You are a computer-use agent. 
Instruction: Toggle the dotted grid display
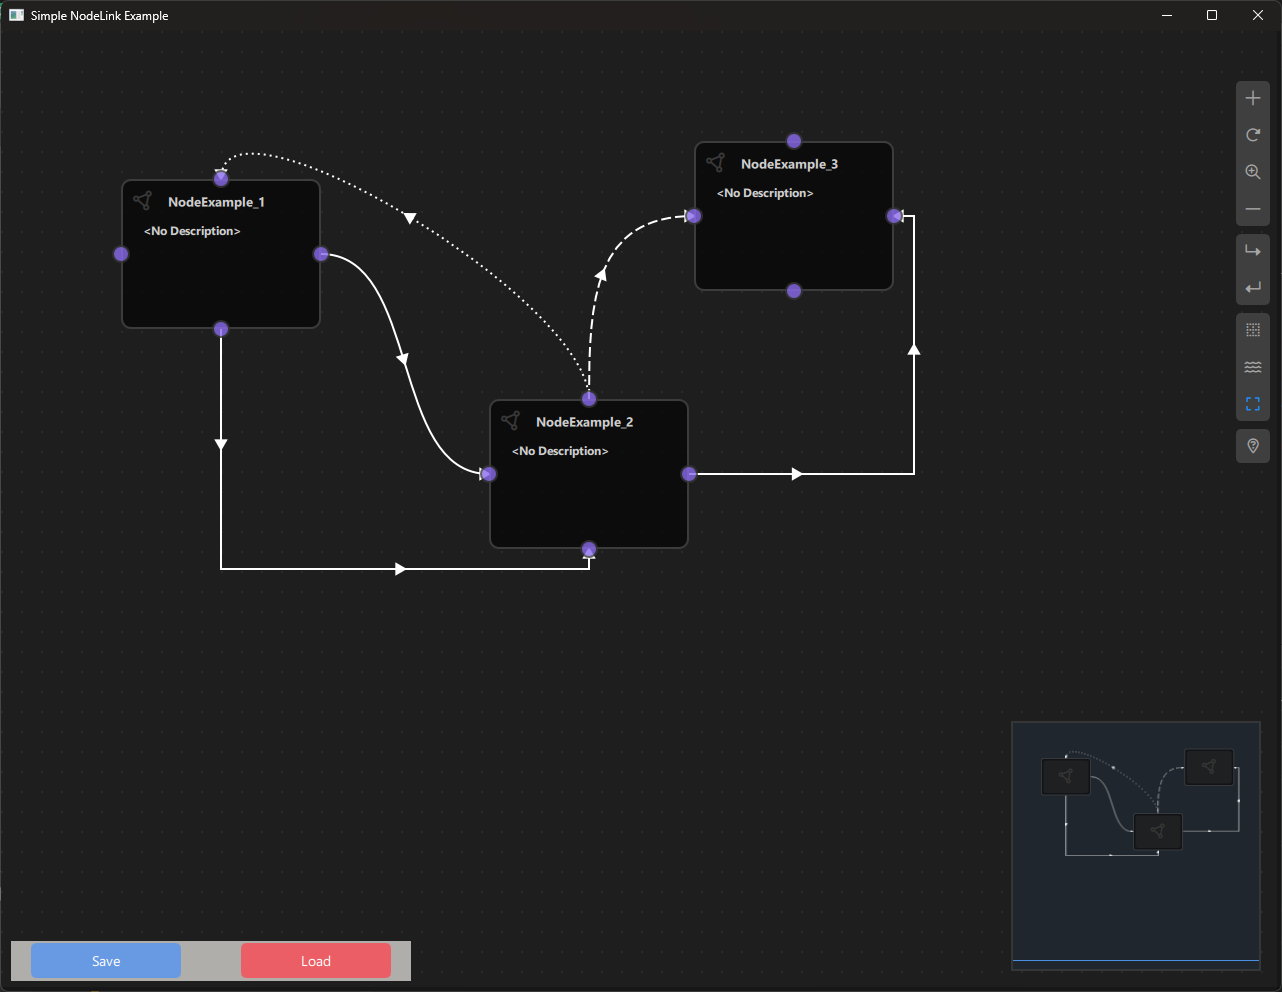pos(1253,328)
